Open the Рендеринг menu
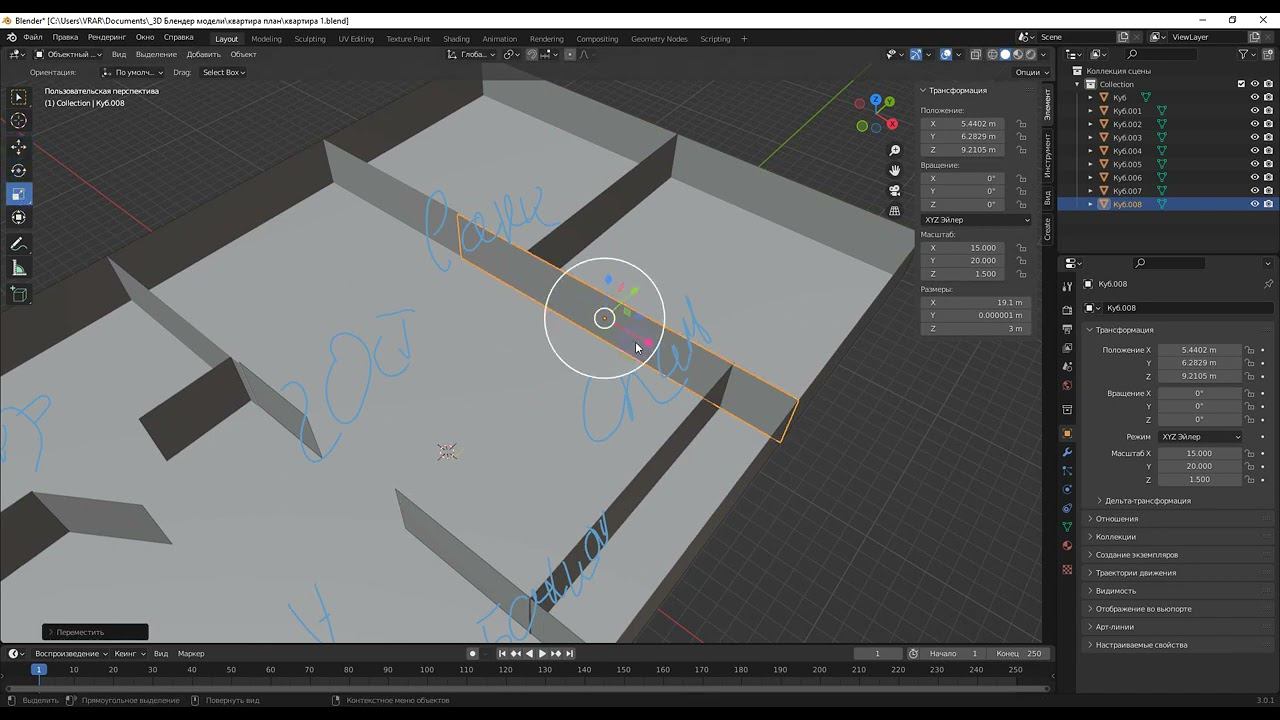The height and width of the screenshot is (720, 1280). [106, 37]
